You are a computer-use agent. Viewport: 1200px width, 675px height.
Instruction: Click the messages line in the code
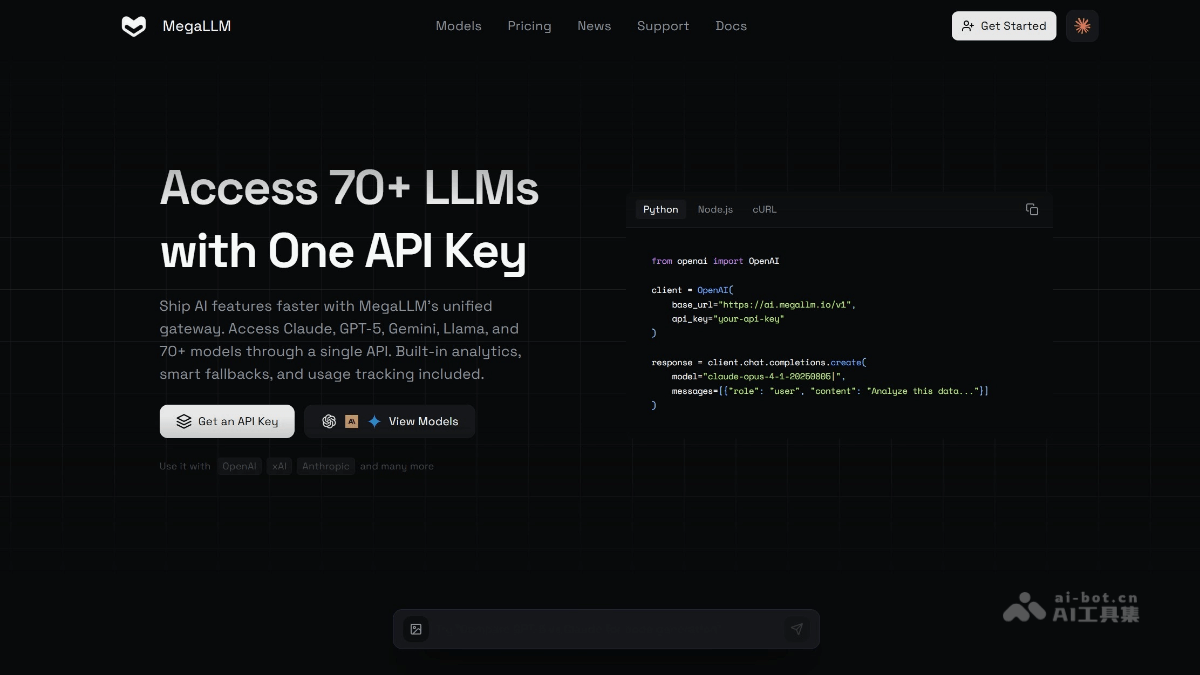[x=830, y=391]
